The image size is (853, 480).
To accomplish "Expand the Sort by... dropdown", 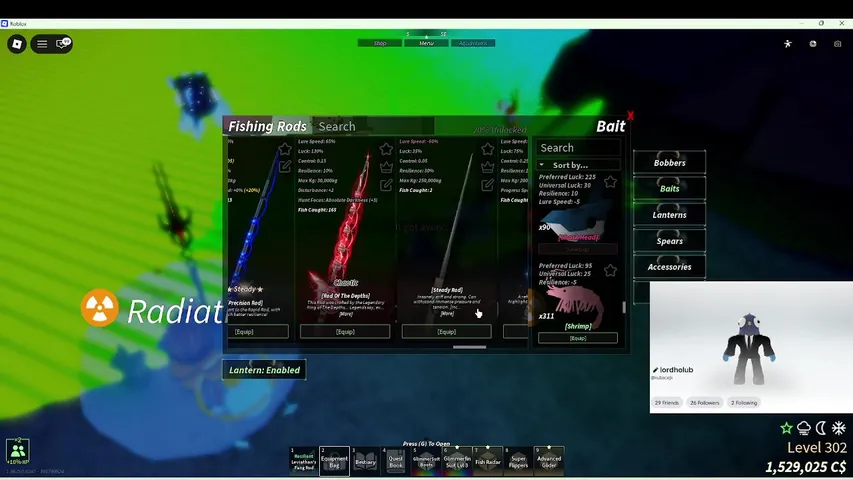I will click(578, 165).
